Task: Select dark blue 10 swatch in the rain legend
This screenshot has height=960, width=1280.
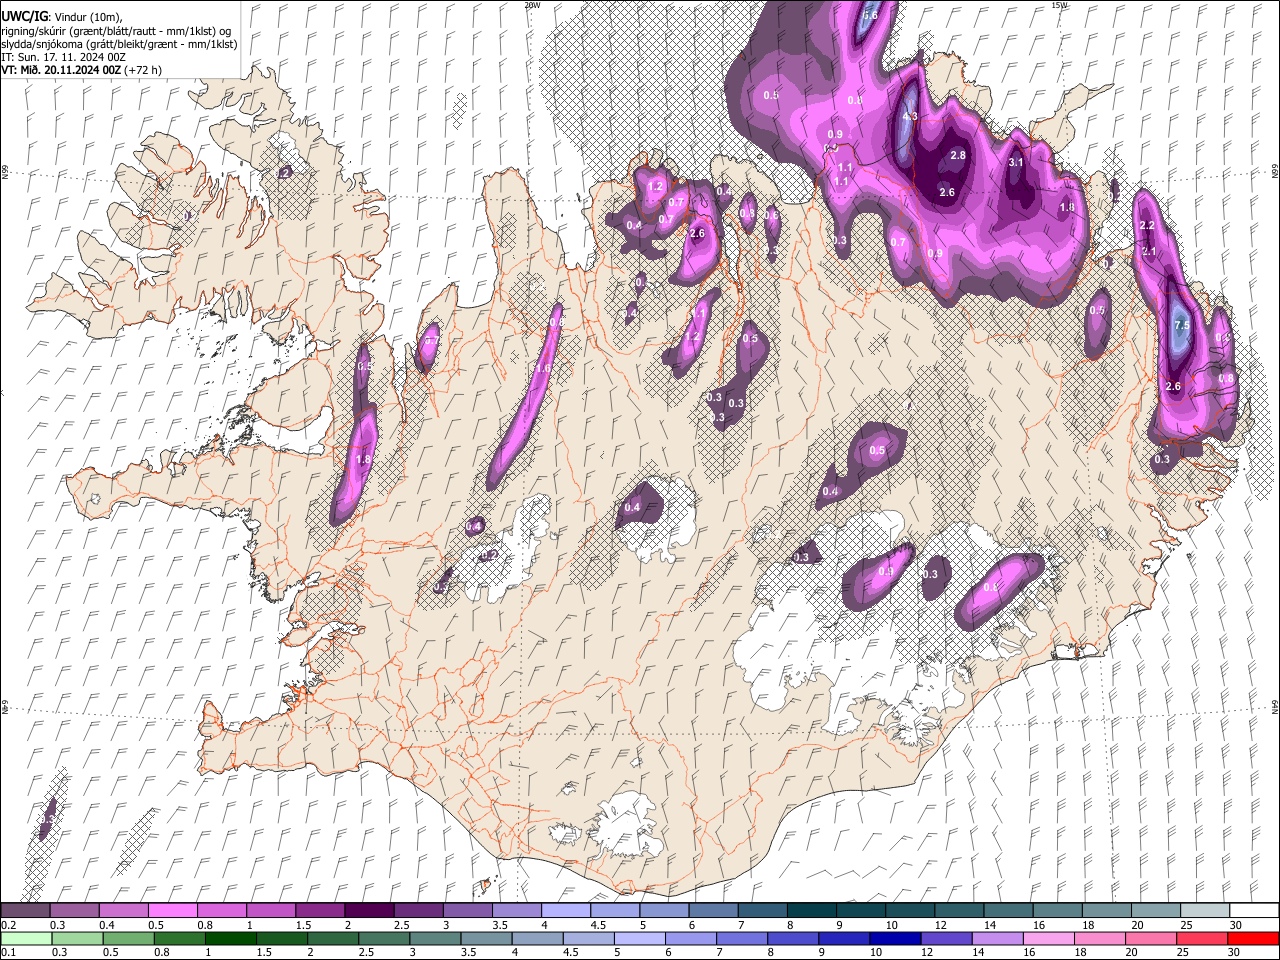Action: point(895,939)
